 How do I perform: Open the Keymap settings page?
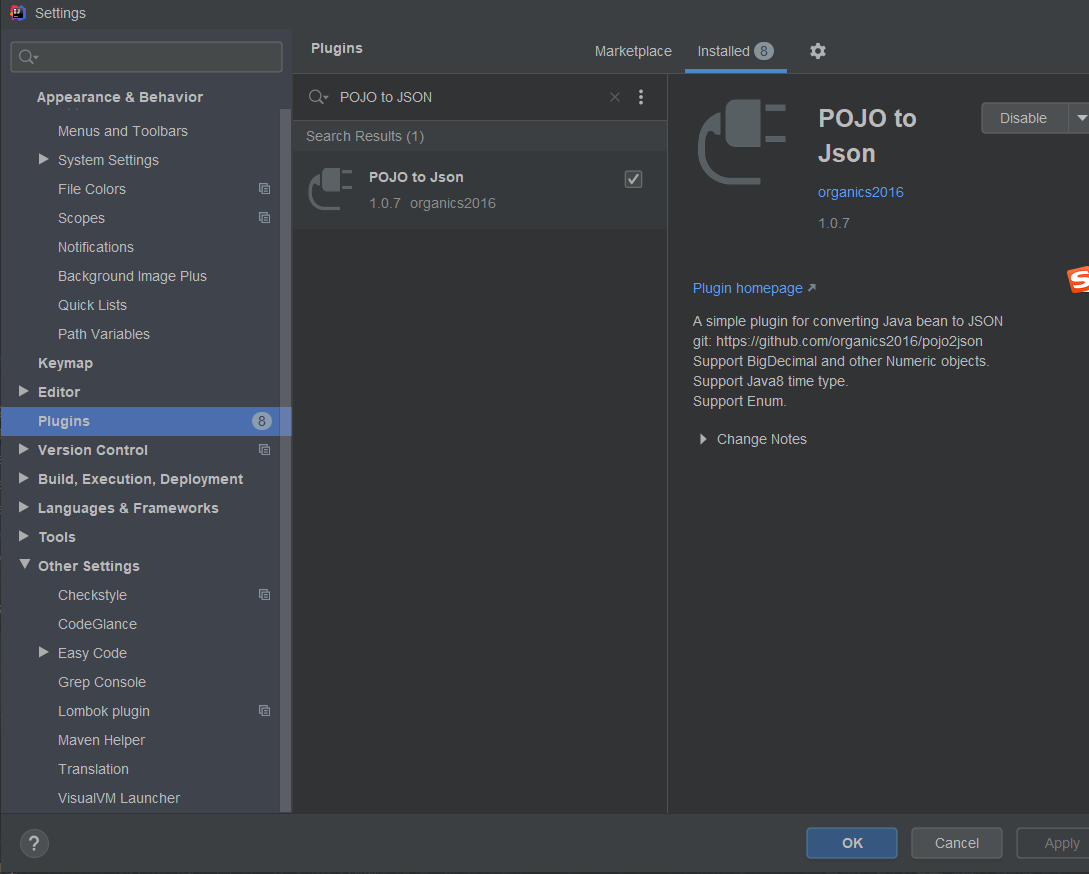[x=65, y=363]
